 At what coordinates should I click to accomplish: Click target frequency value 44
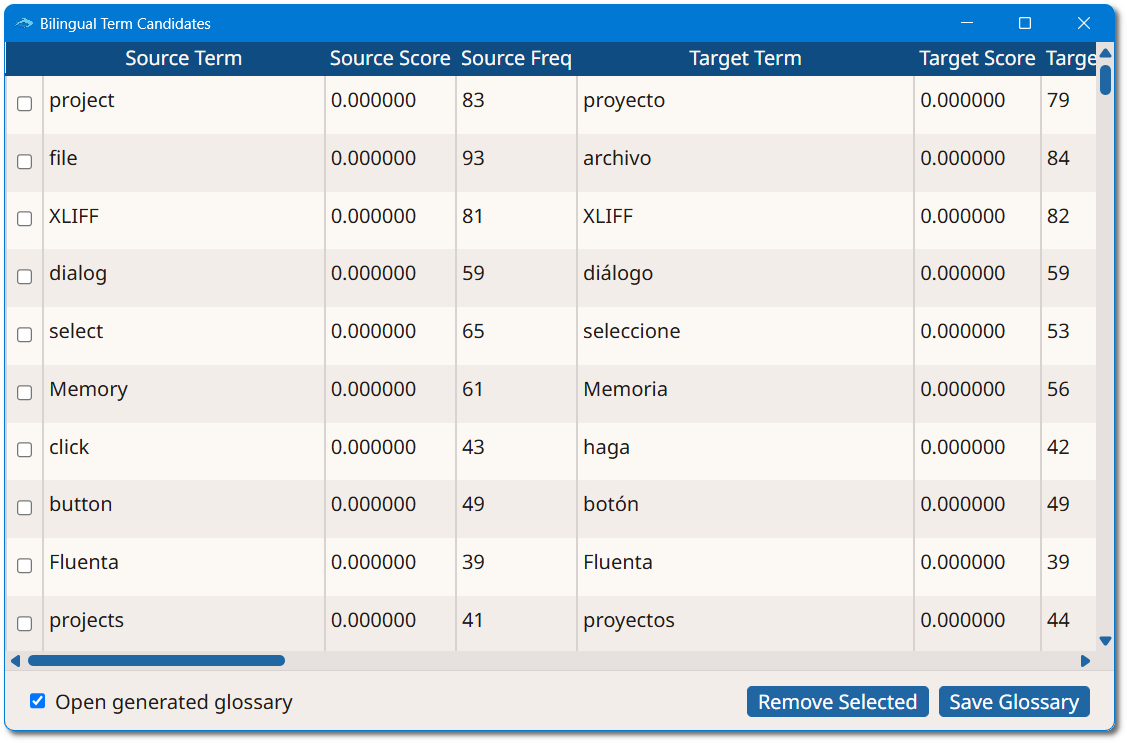pos(1058,620)
